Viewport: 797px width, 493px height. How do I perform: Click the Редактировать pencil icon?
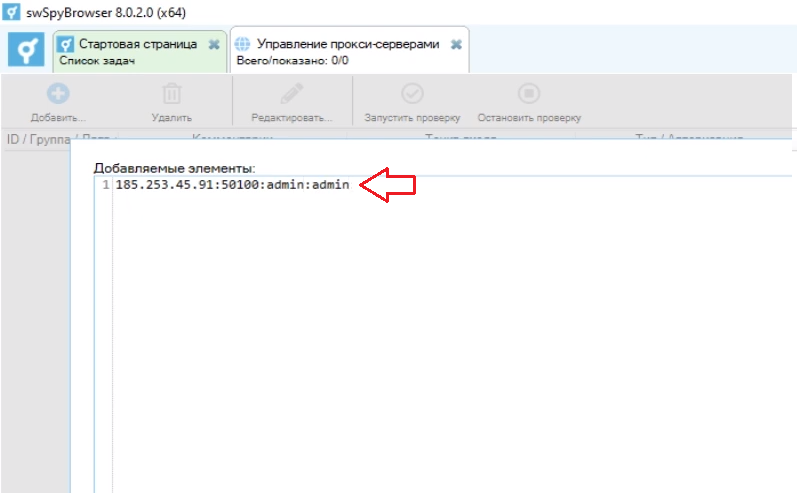click(291, 95)
